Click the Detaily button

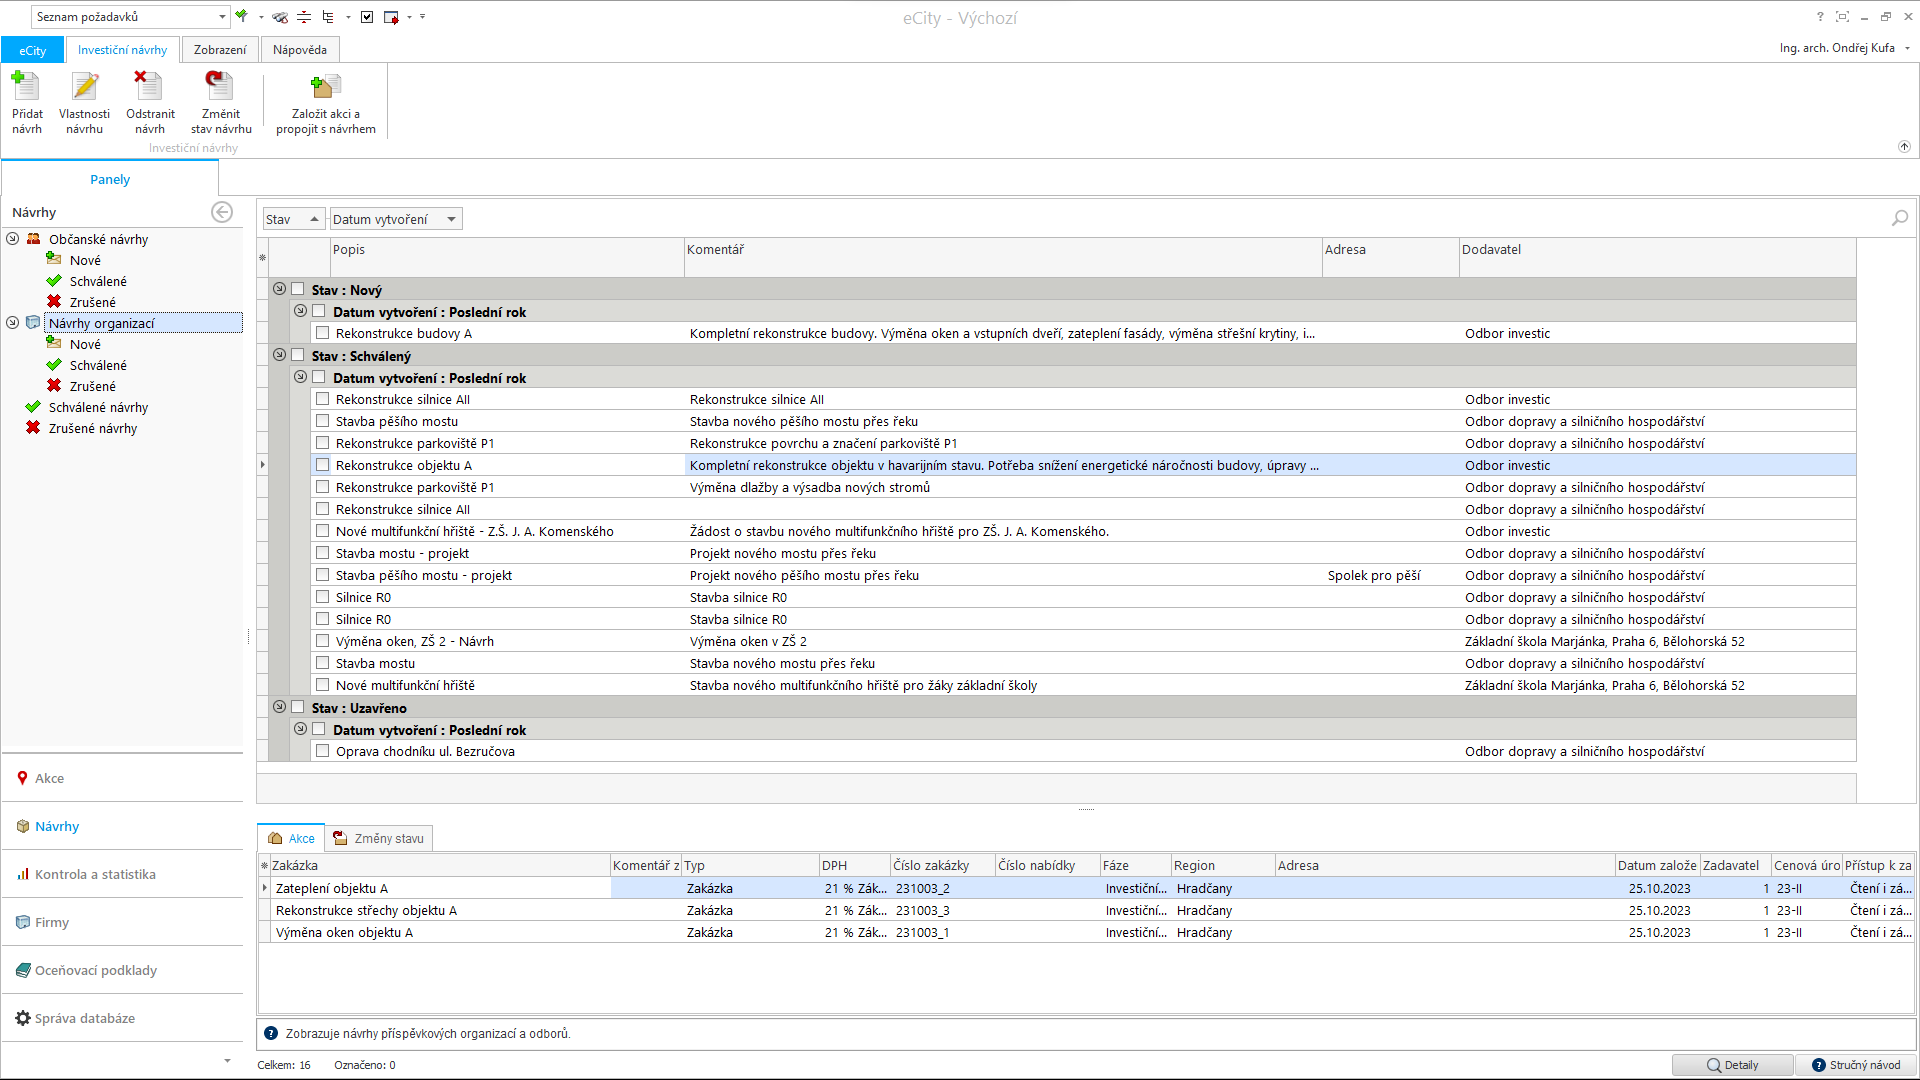(x=1733, y=1065)
